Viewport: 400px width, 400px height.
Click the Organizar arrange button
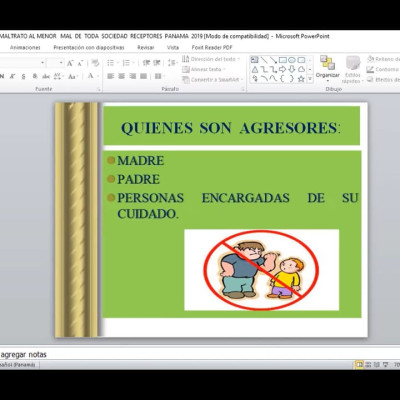click(x=328, y=69)
